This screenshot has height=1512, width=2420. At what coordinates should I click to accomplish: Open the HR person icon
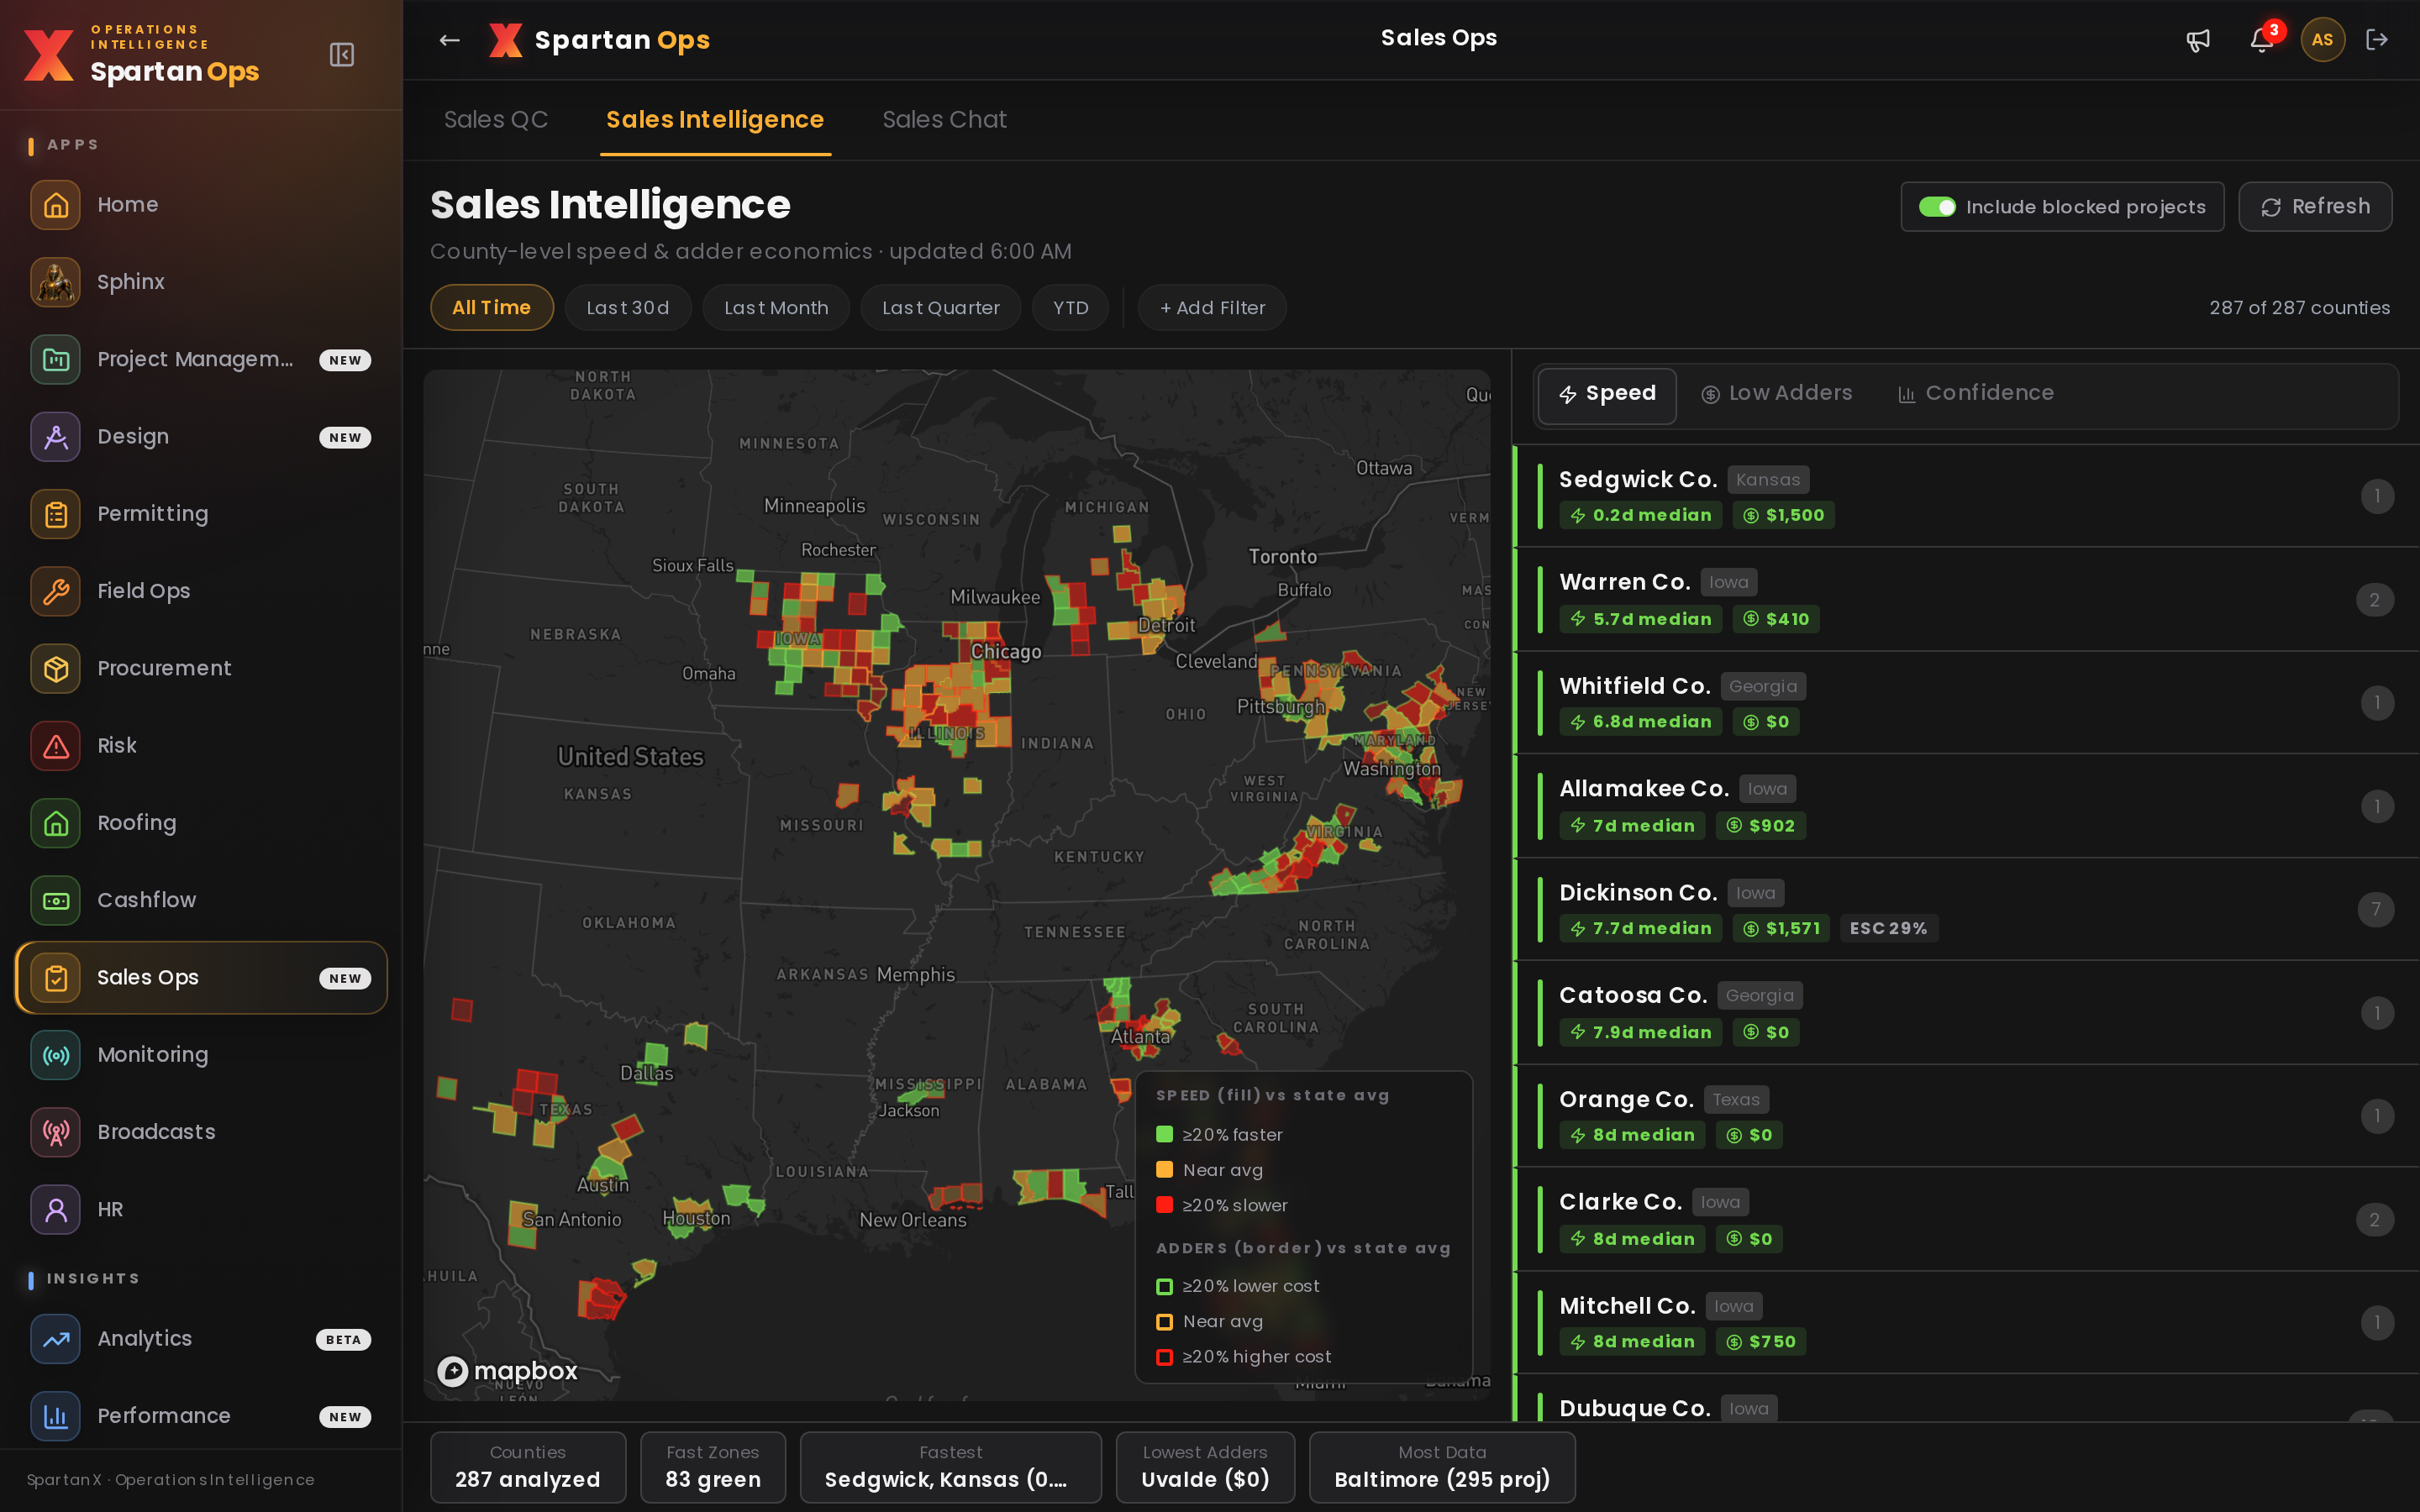pos(55,1209)
